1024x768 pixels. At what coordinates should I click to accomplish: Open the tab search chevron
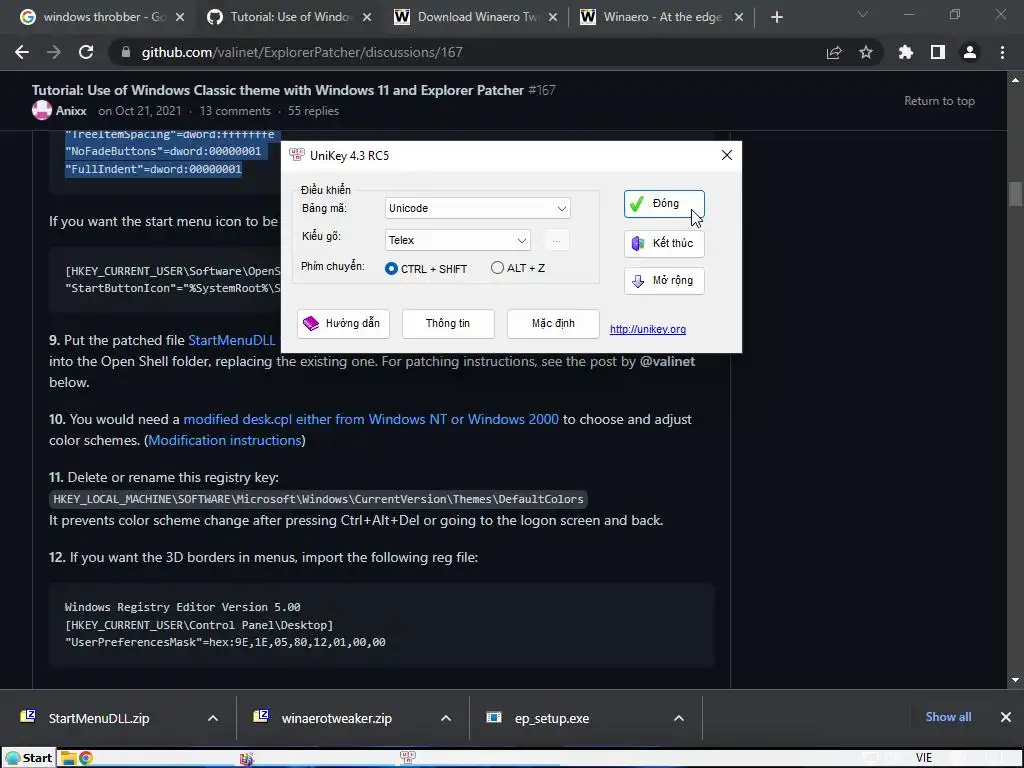click(863, 14)
